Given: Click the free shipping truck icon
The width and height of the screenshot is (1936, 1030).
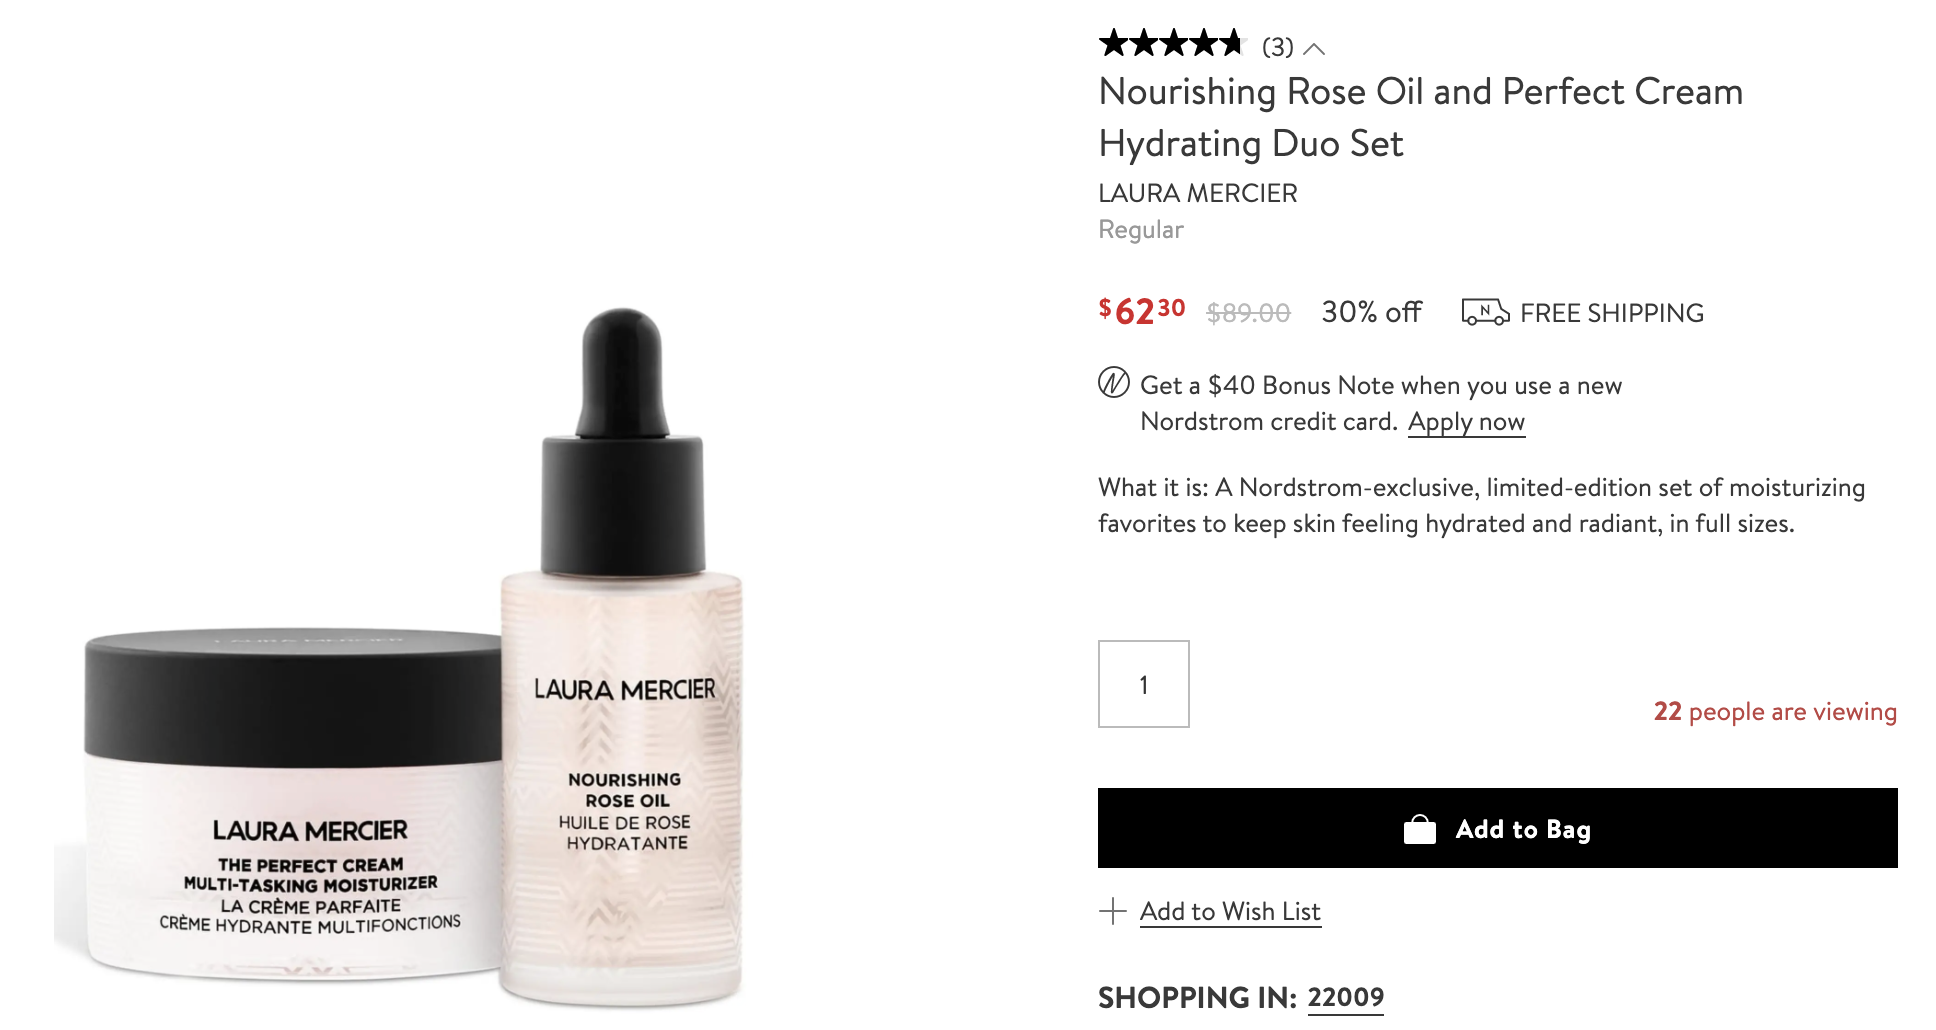Looking at the screenshot, I should pos(1485,313).
